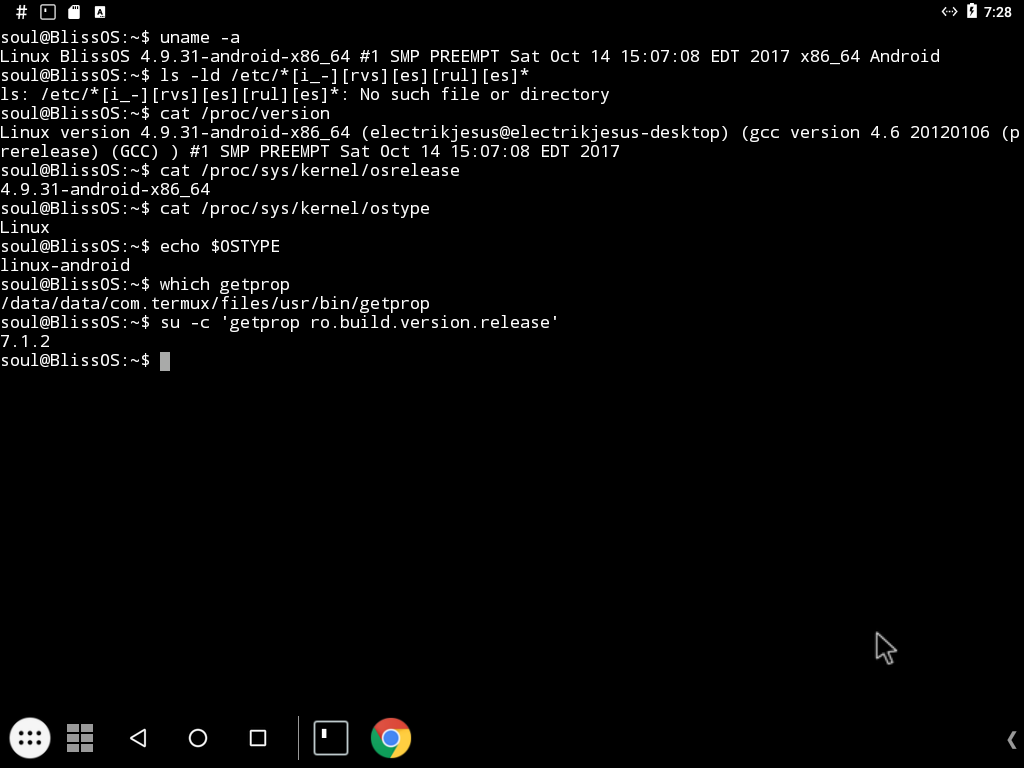Click the '7.1.2' version output
Viewport: 1024px width, 768px height.
click(25, 342)
